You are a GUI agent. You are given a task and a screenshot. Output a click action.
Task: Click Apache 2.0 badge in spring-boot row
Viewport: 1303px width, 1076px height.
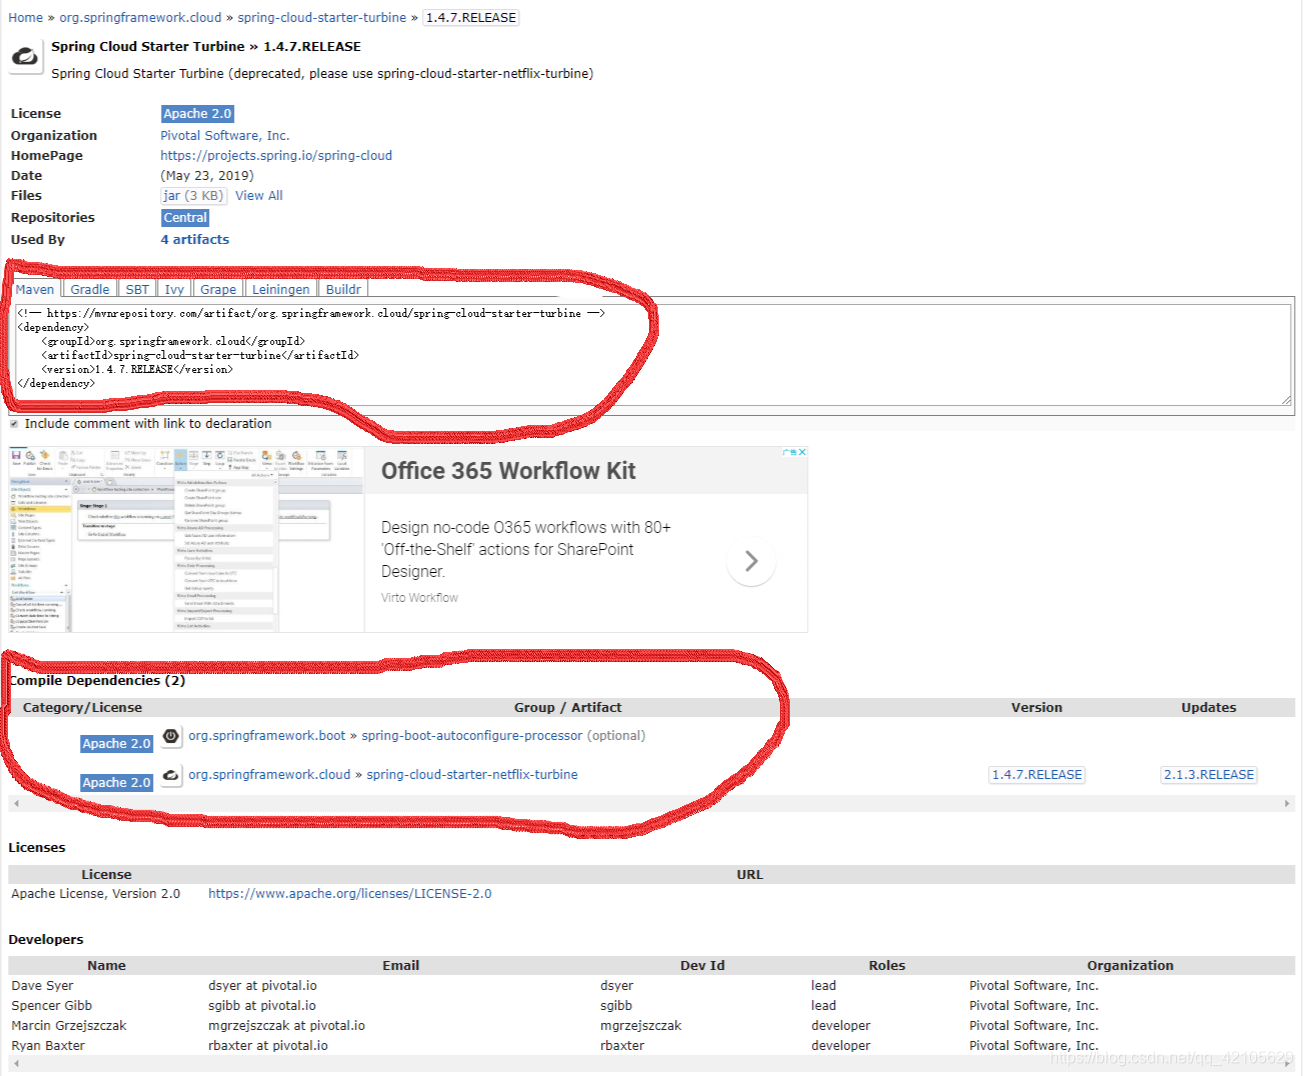click(116, 743)
